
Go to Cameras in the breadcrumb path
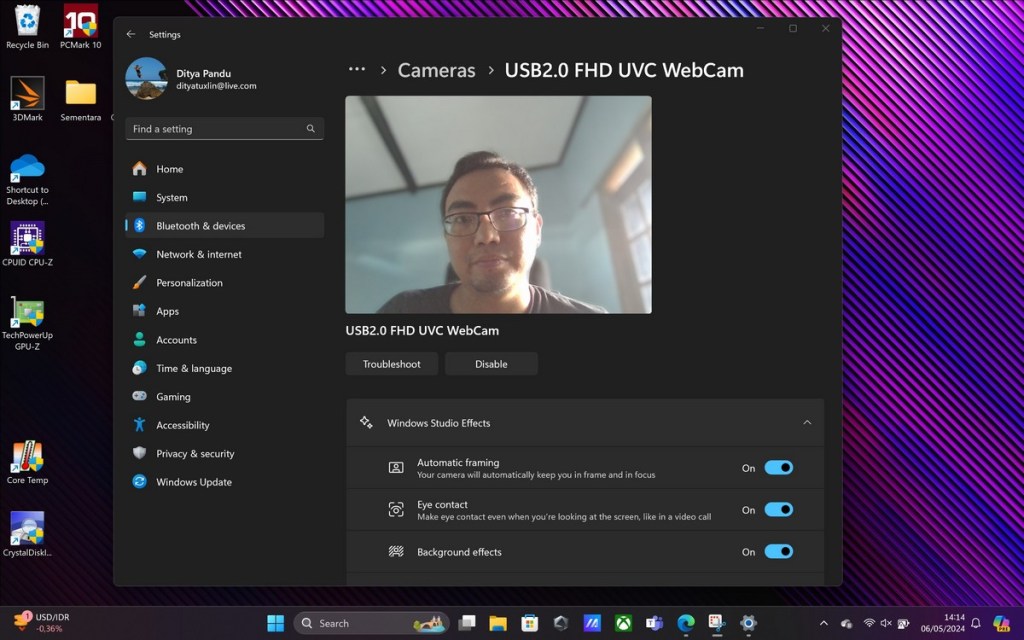click(437, 70)
